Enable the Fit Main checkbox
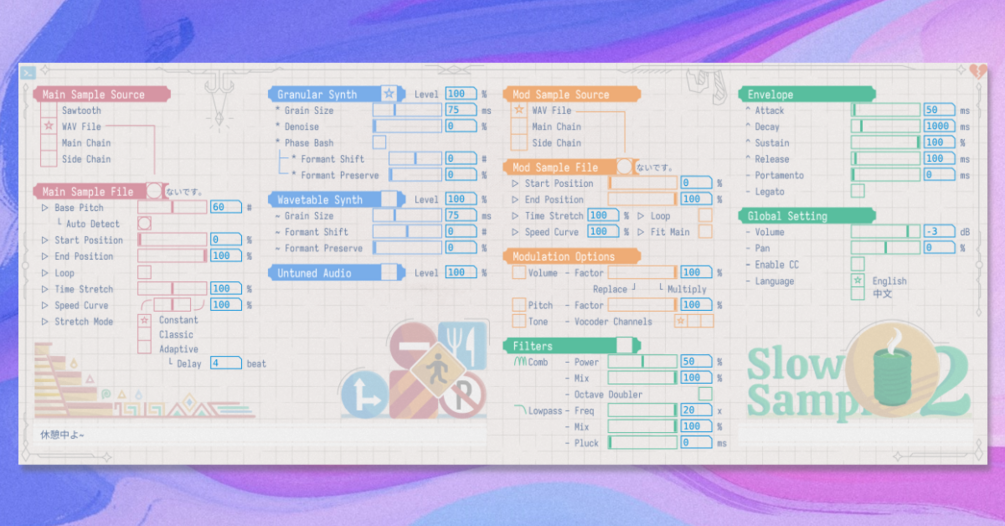 (705, 231)
